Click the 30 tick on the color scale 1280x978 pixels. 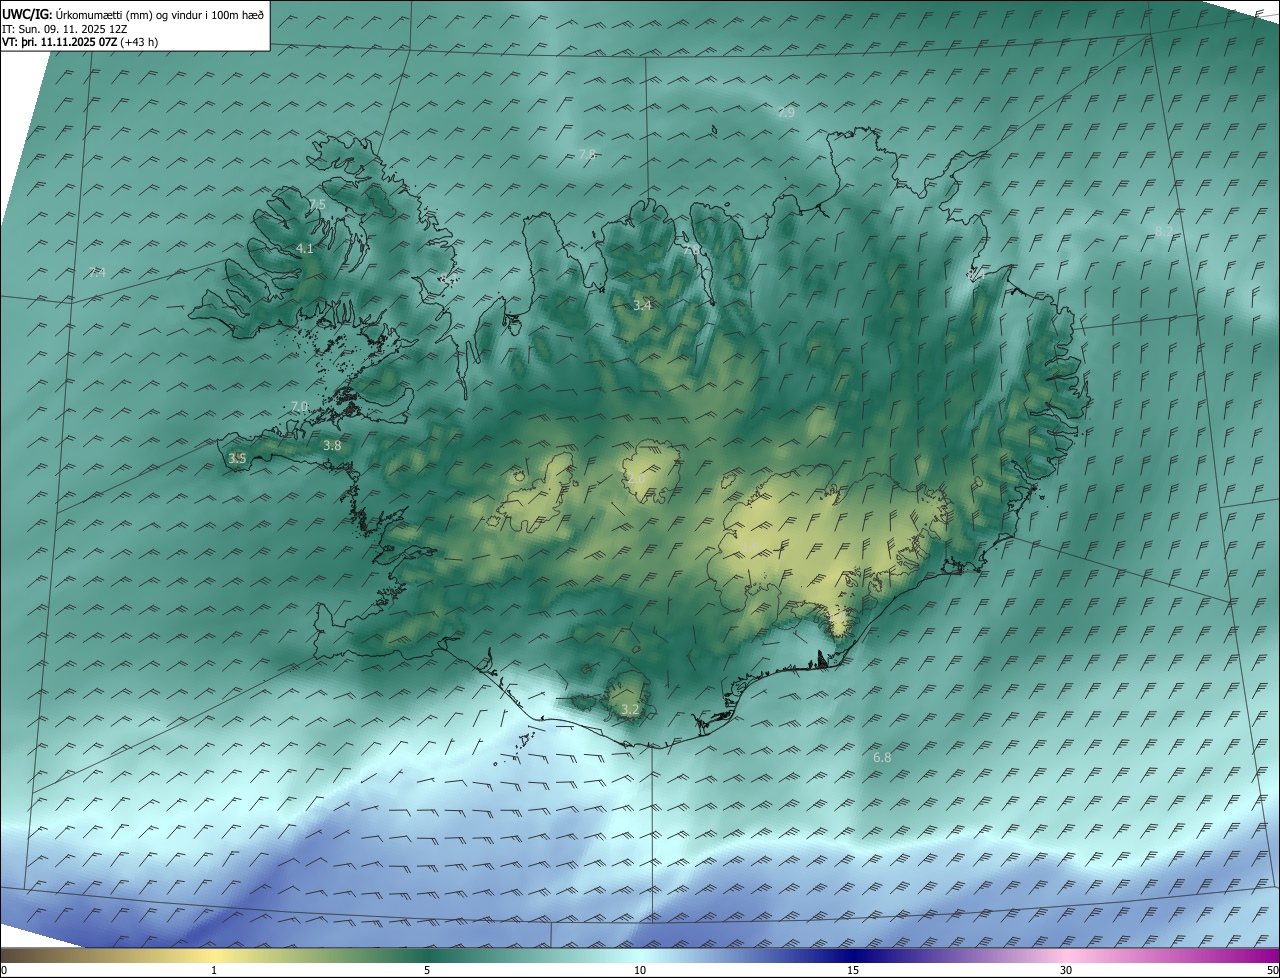(1066, 970)
